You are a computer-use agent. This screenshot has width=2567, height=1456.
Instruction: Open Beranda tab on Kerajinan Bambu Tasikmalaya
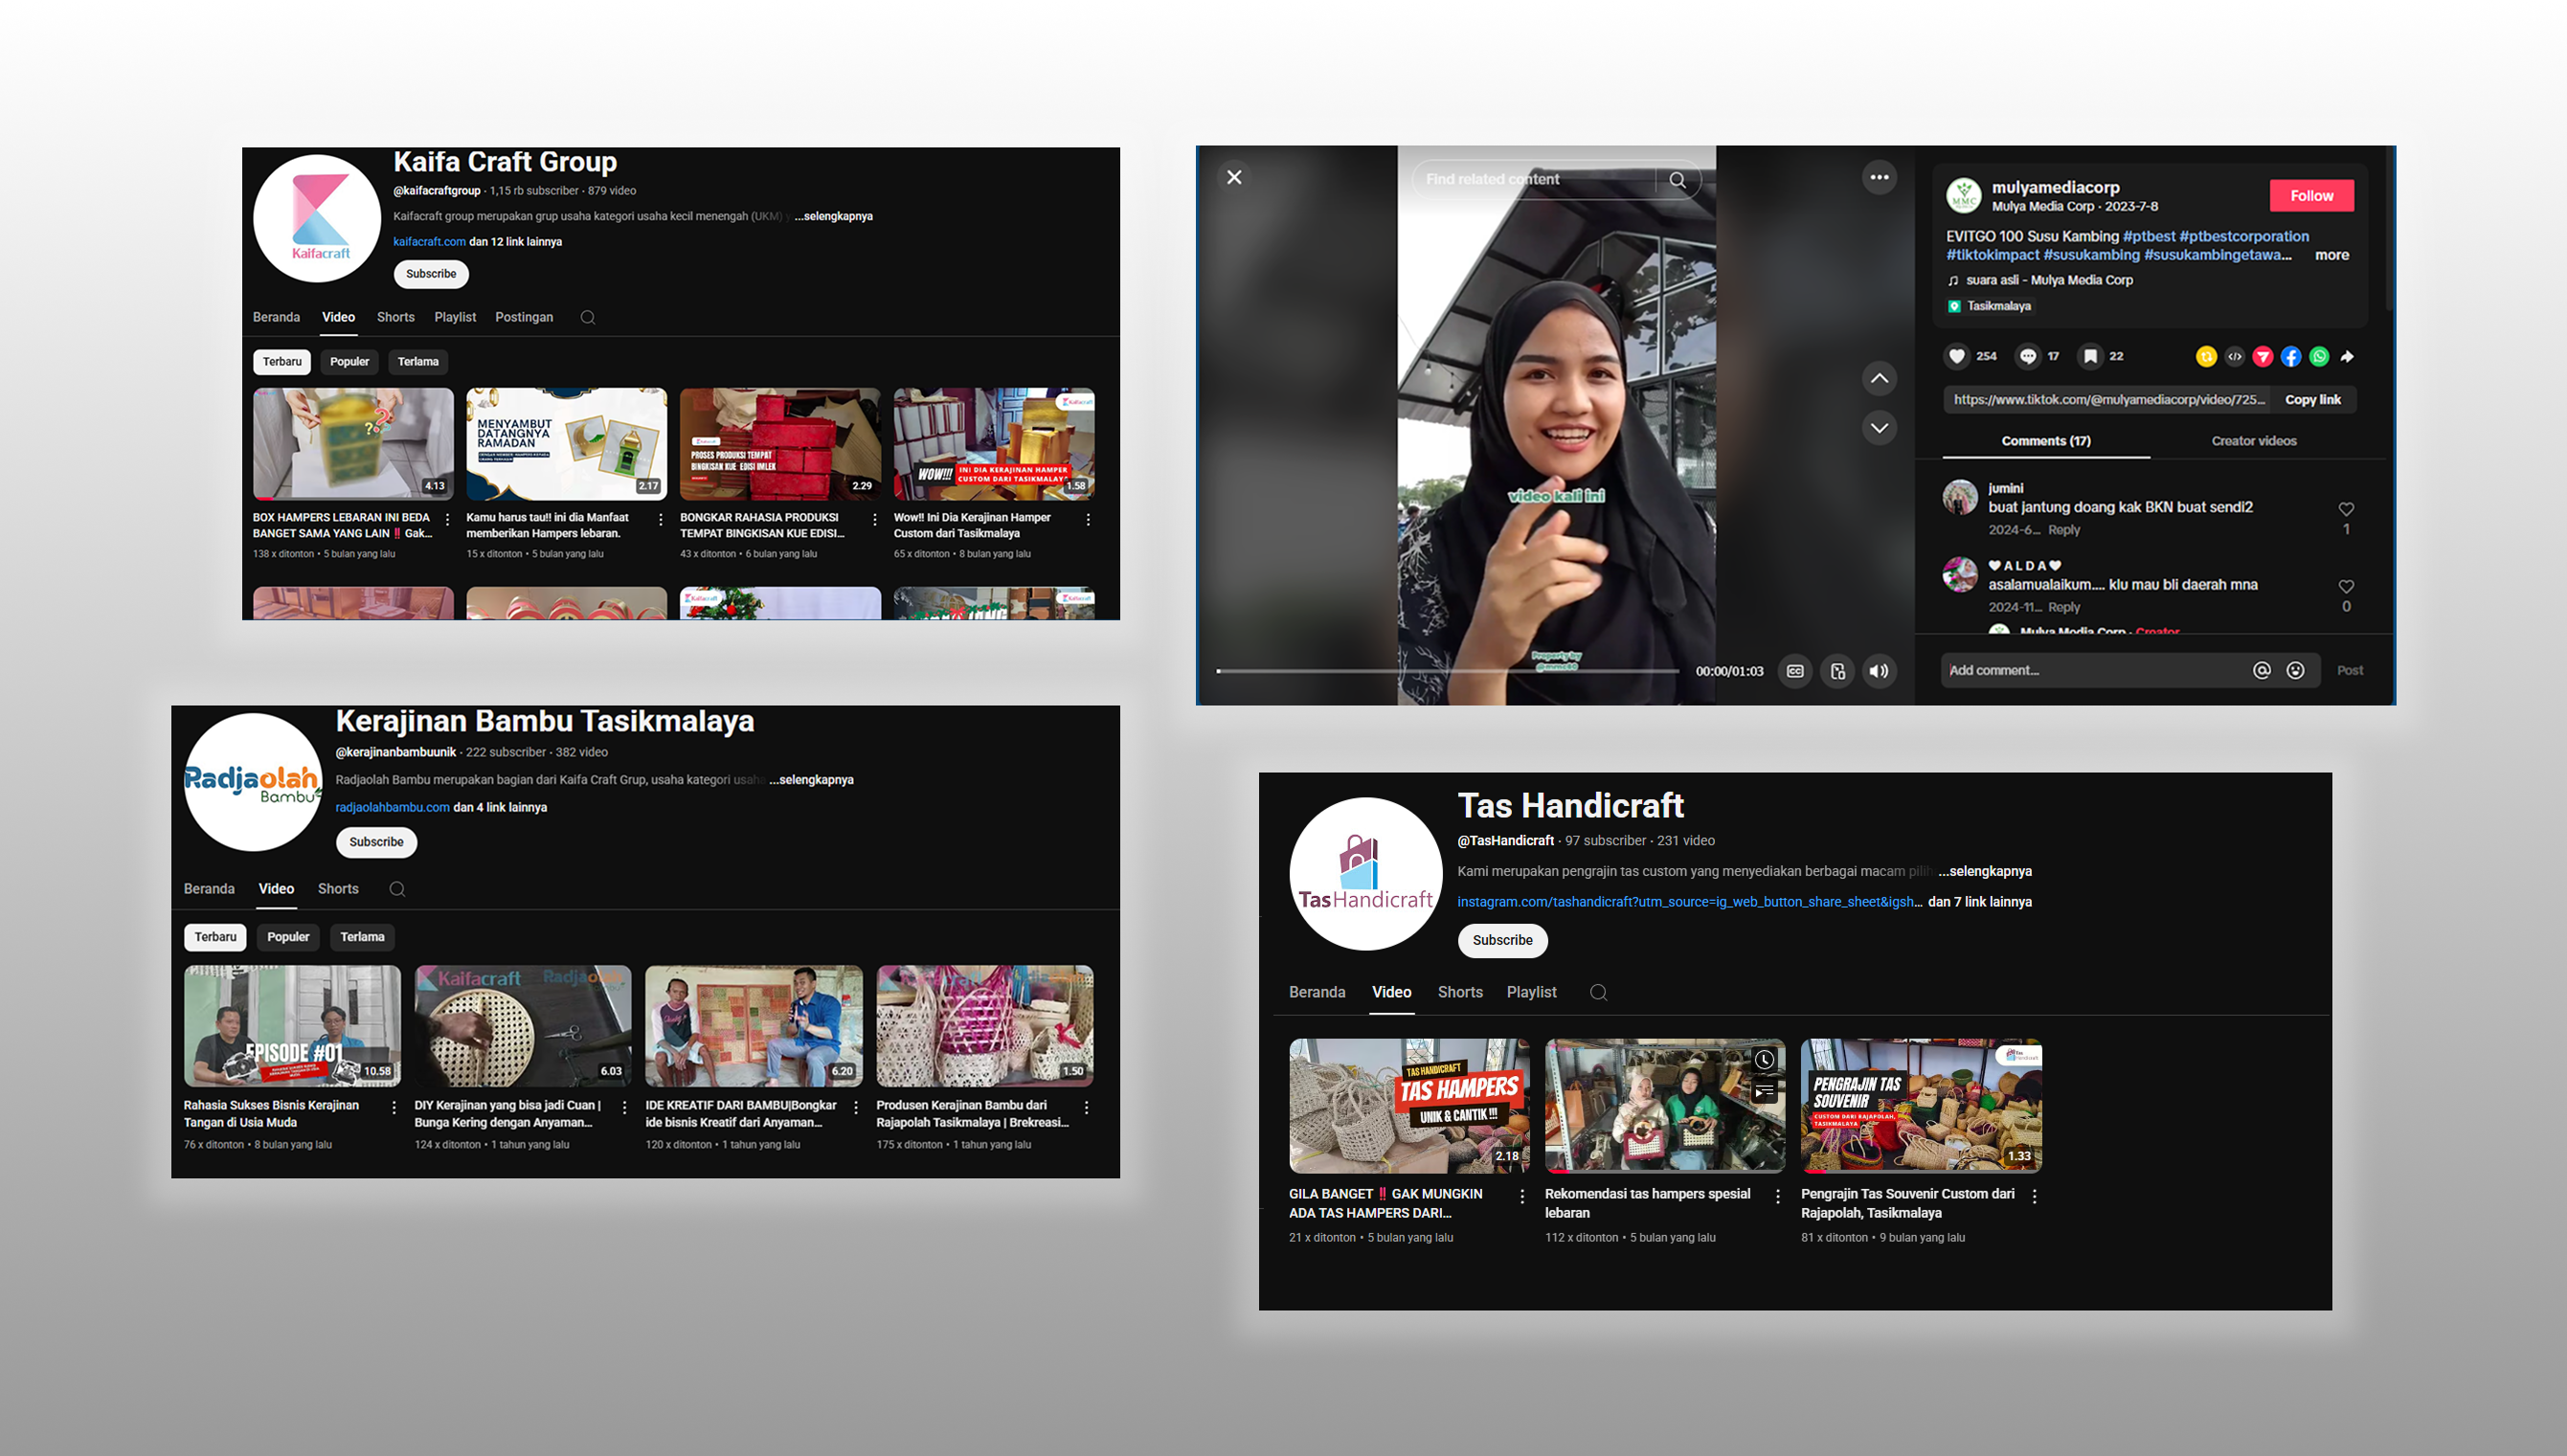pos(209,889)
